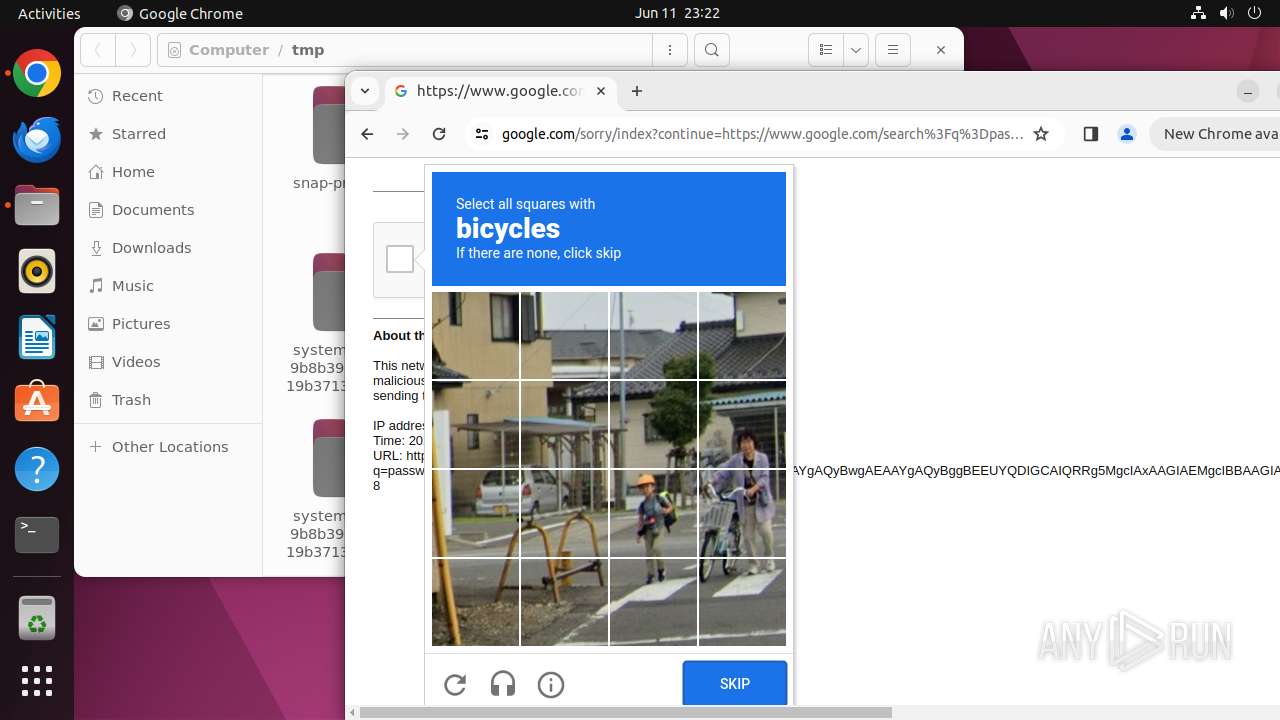Open Chrome tab search chevron
Viewport: 1280px width, 720px height.
coord(365,91)
